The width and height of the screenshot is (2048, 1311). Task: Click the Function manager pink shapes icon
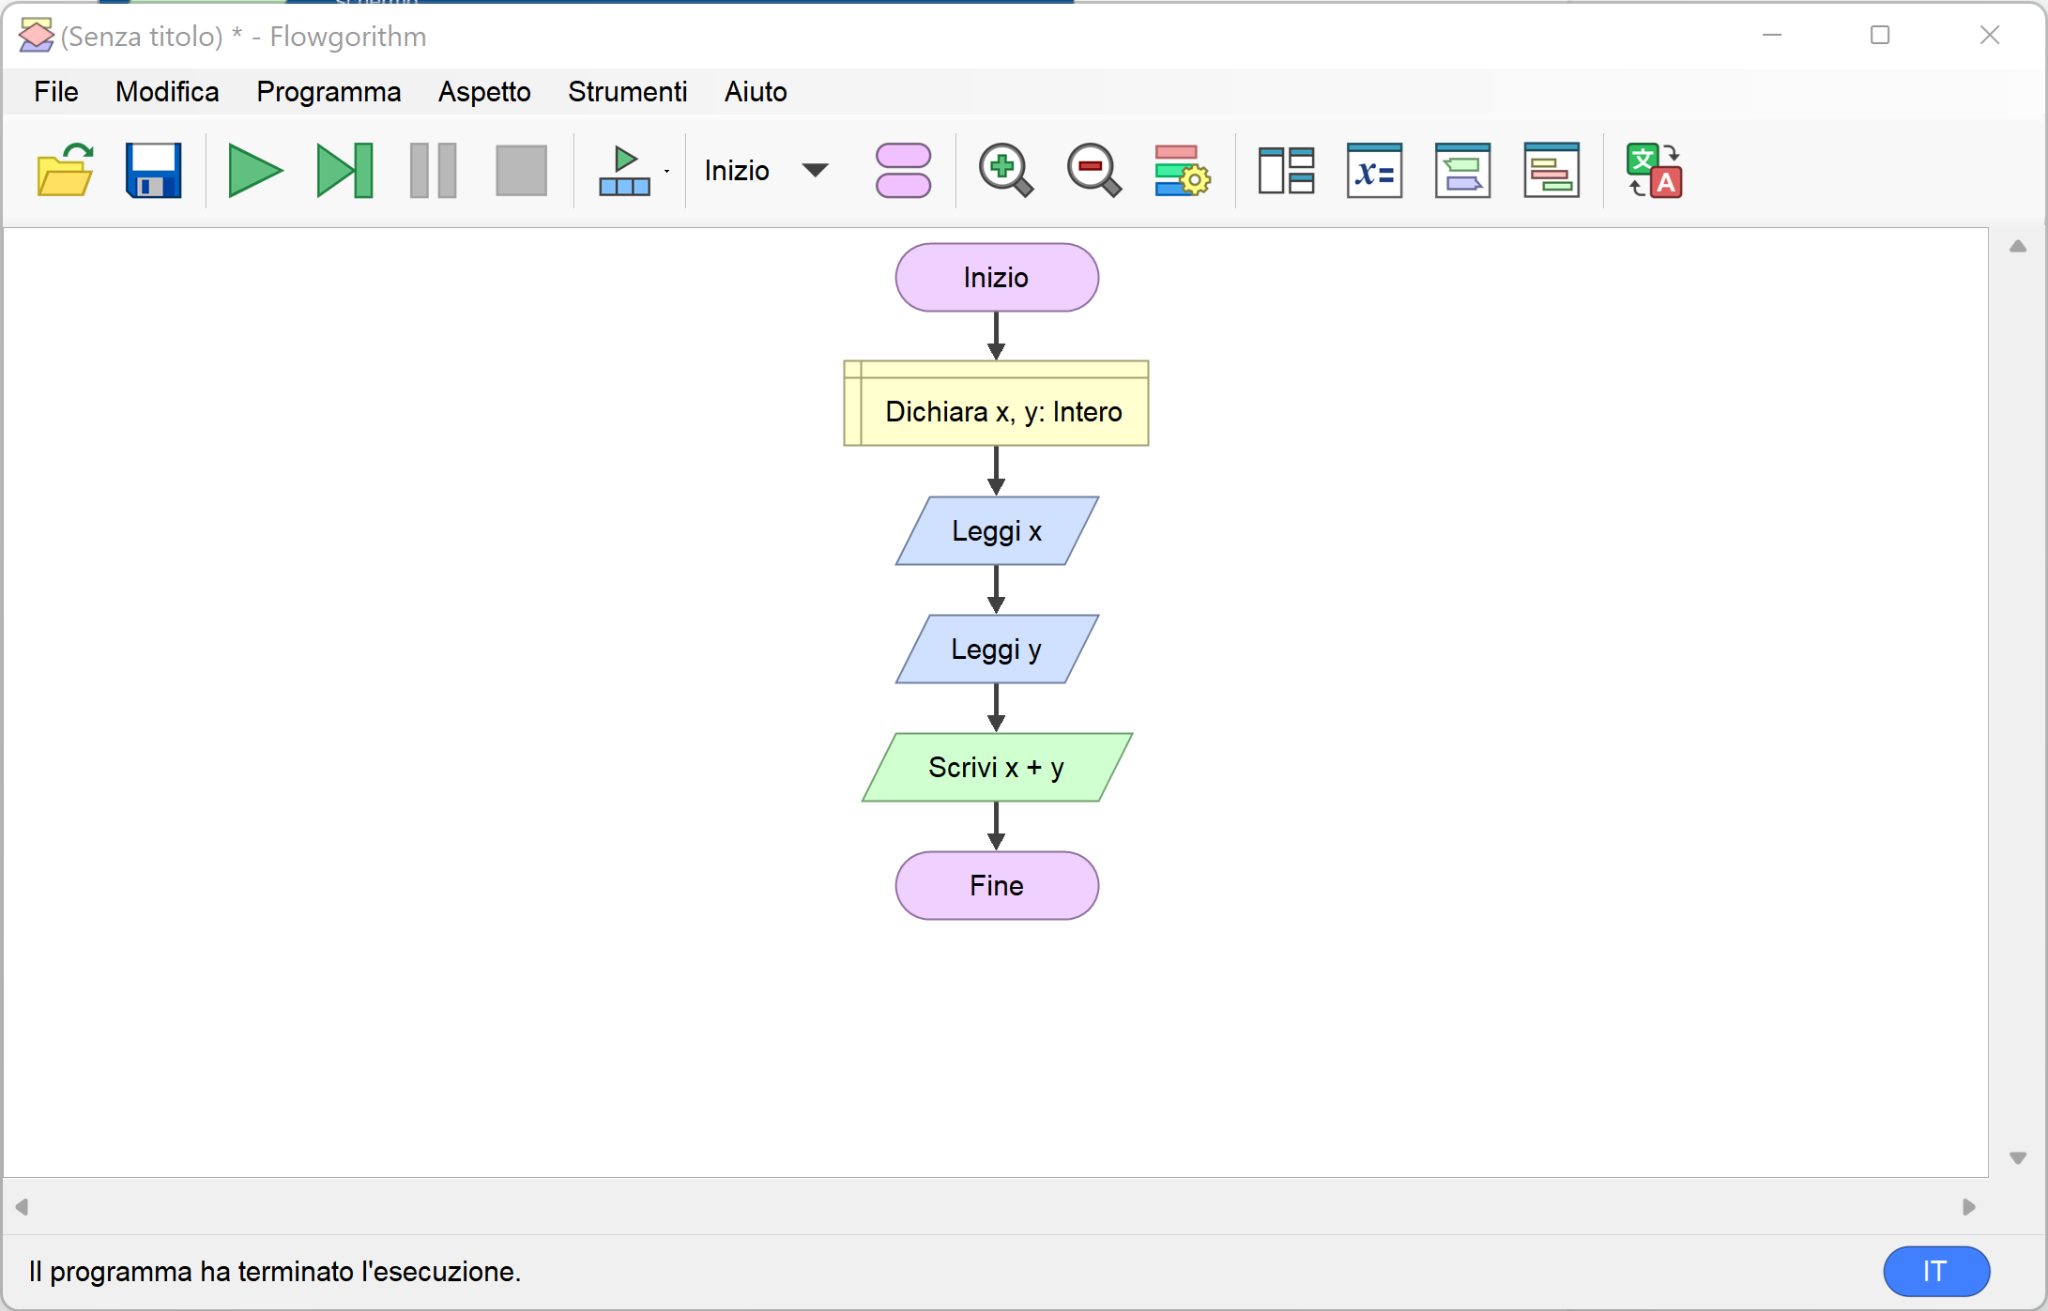903,171
